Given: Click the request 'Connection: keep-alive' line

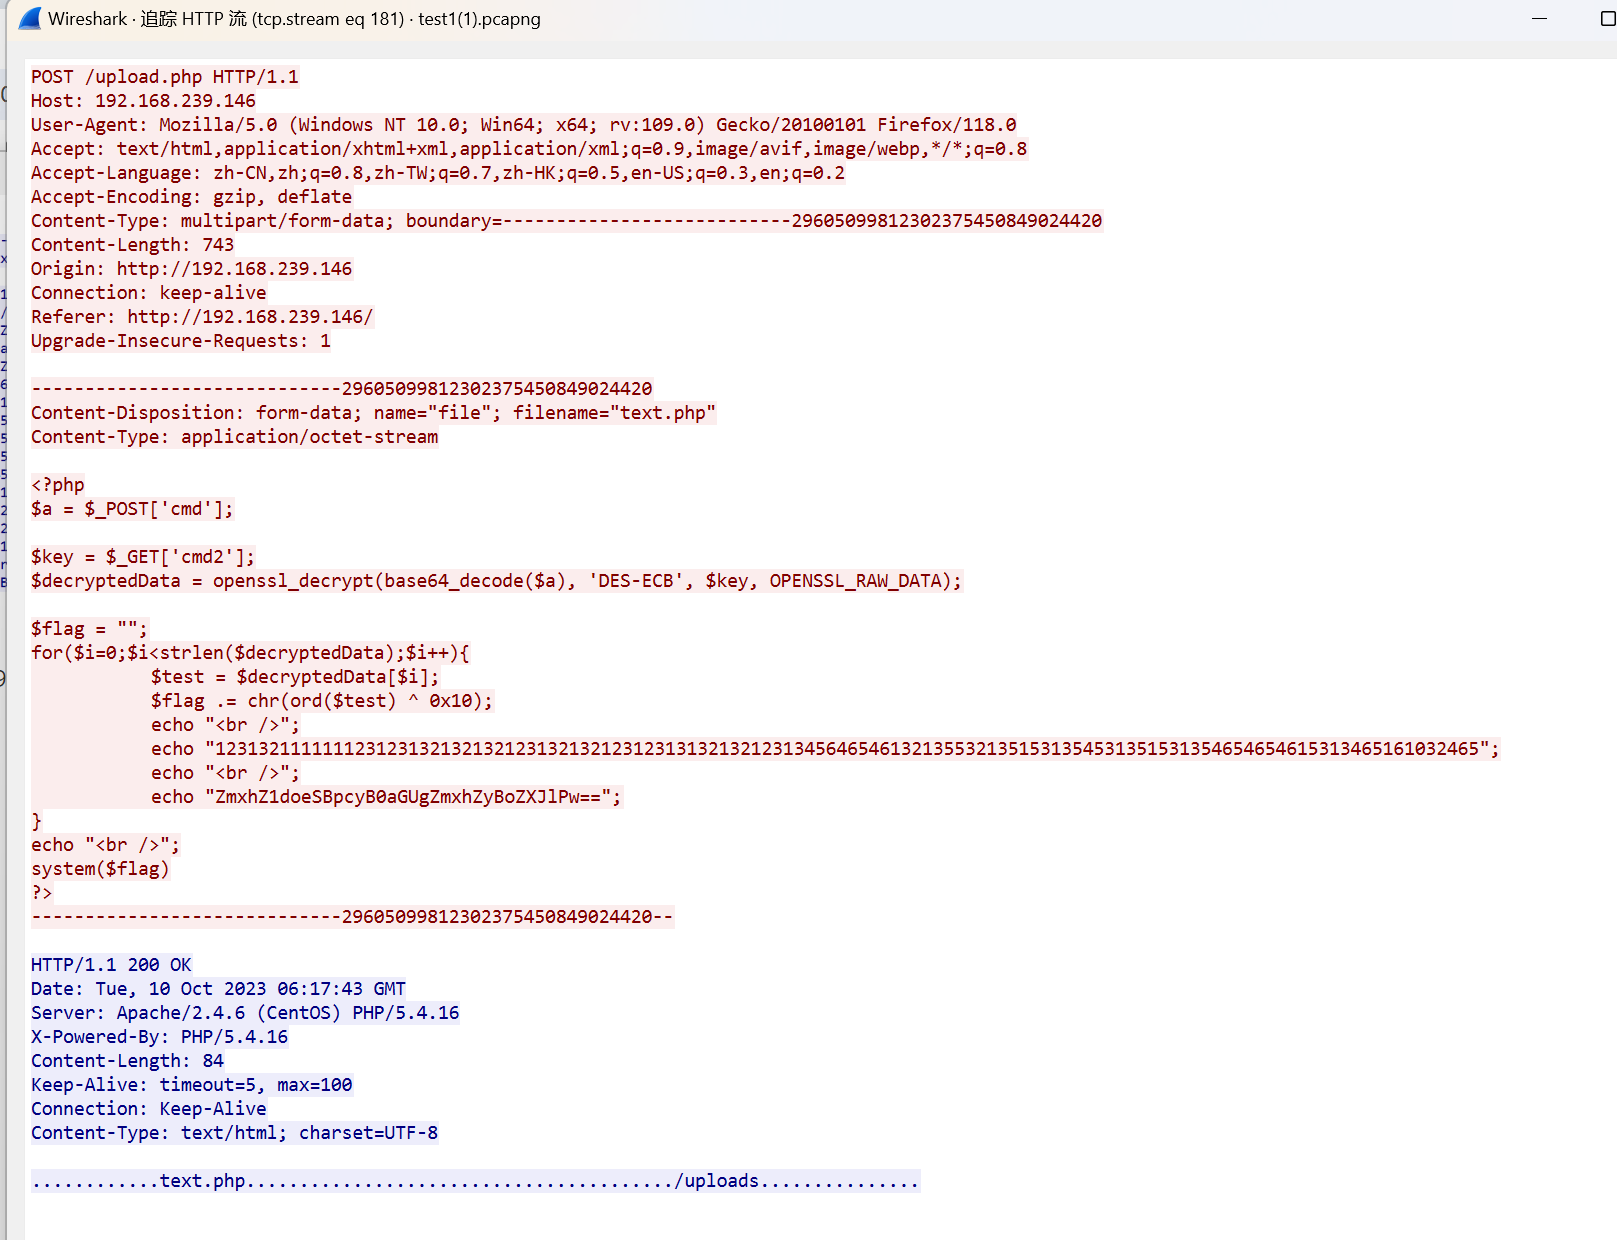Looking at the screenshot, I should [149, 293].
